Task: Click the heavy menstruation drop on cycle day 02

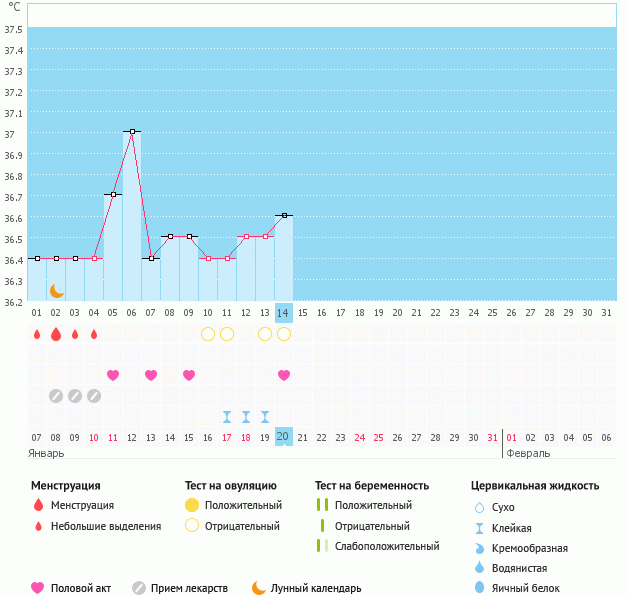Action: coord(56,334)
